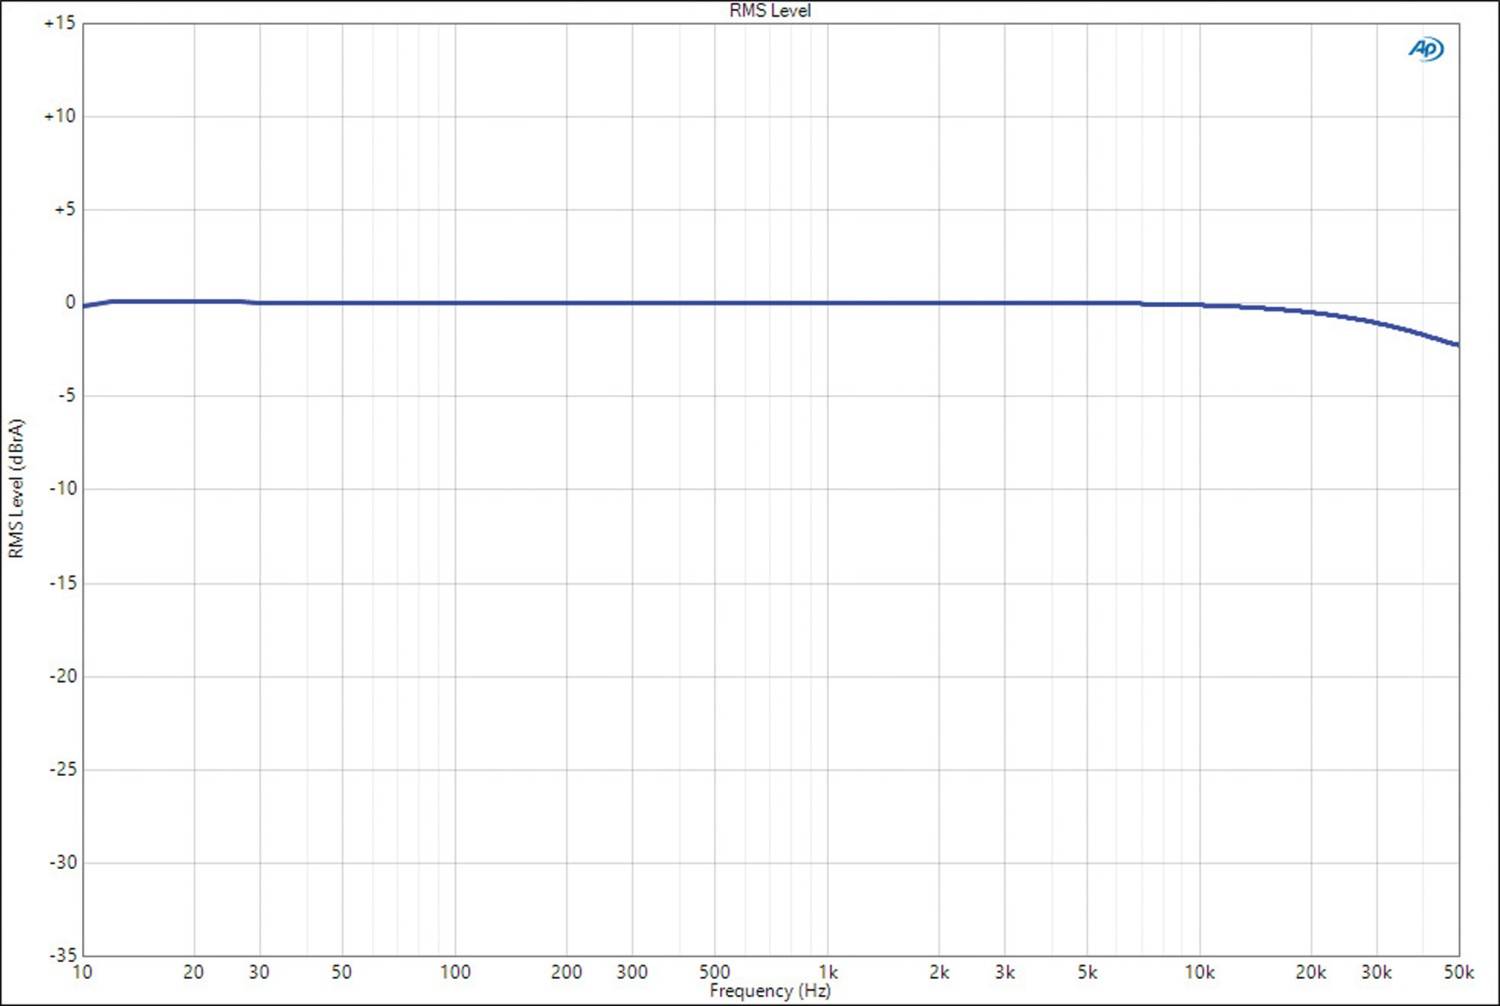Click the +10 y-axis value
This screenshot has width=1500, height=1006.
click(x=59, y=116)
